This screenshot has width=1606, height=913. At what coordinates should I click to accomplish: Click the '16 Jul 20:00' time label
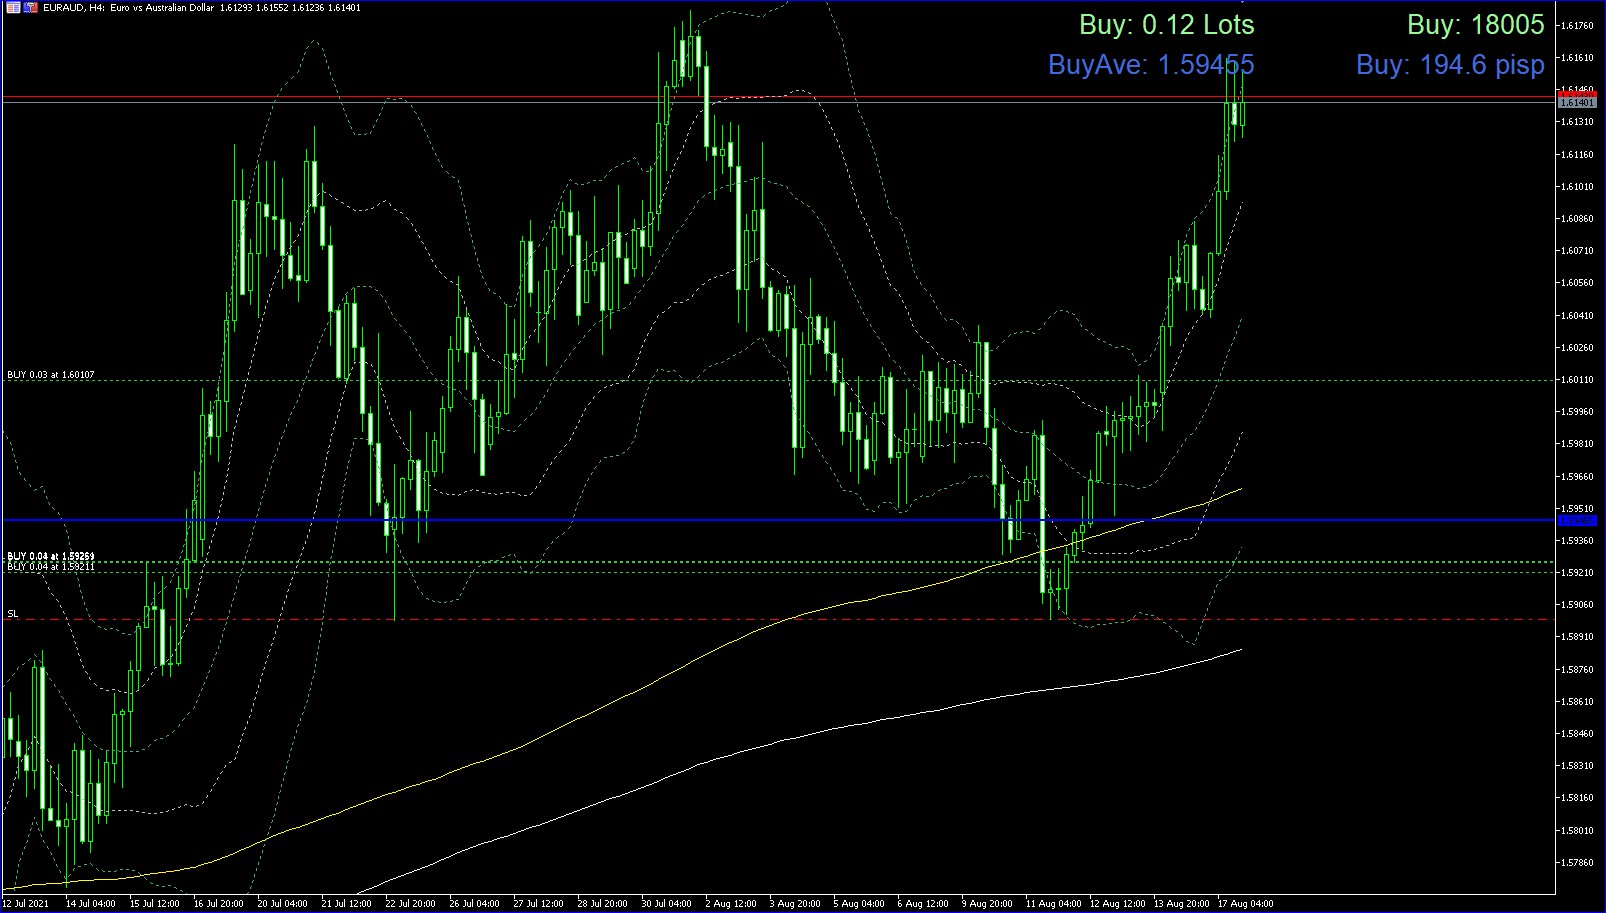pyautogui.click(x=218, y=904)
